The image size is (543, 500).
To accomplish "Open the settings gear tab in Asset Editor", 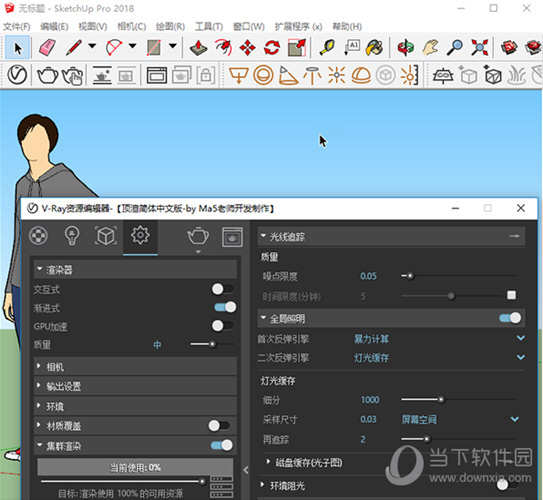I will coord(140,236).
